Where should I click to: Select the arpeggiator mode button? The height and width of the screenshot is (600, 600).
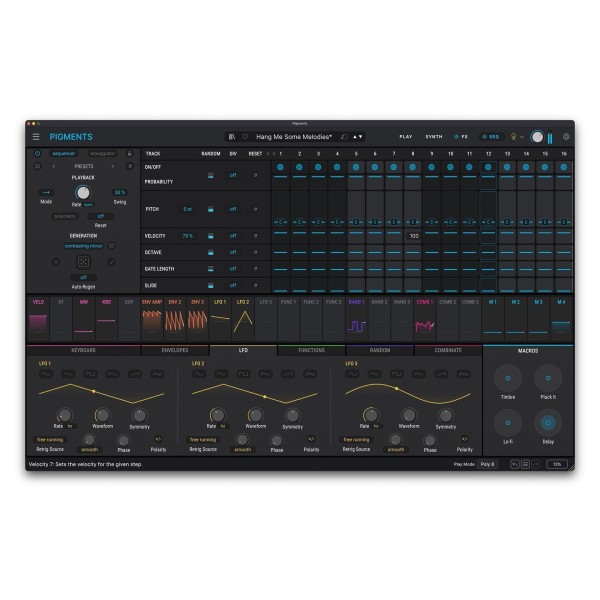coord(102,153)
